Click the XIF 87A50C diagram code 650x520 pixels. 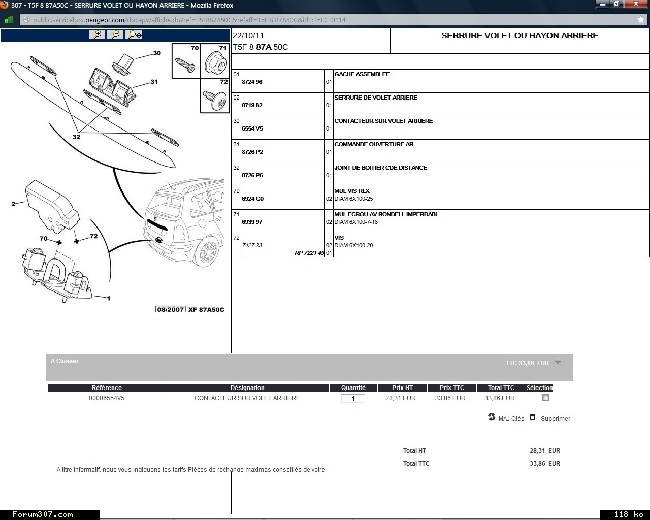[206, 309]
